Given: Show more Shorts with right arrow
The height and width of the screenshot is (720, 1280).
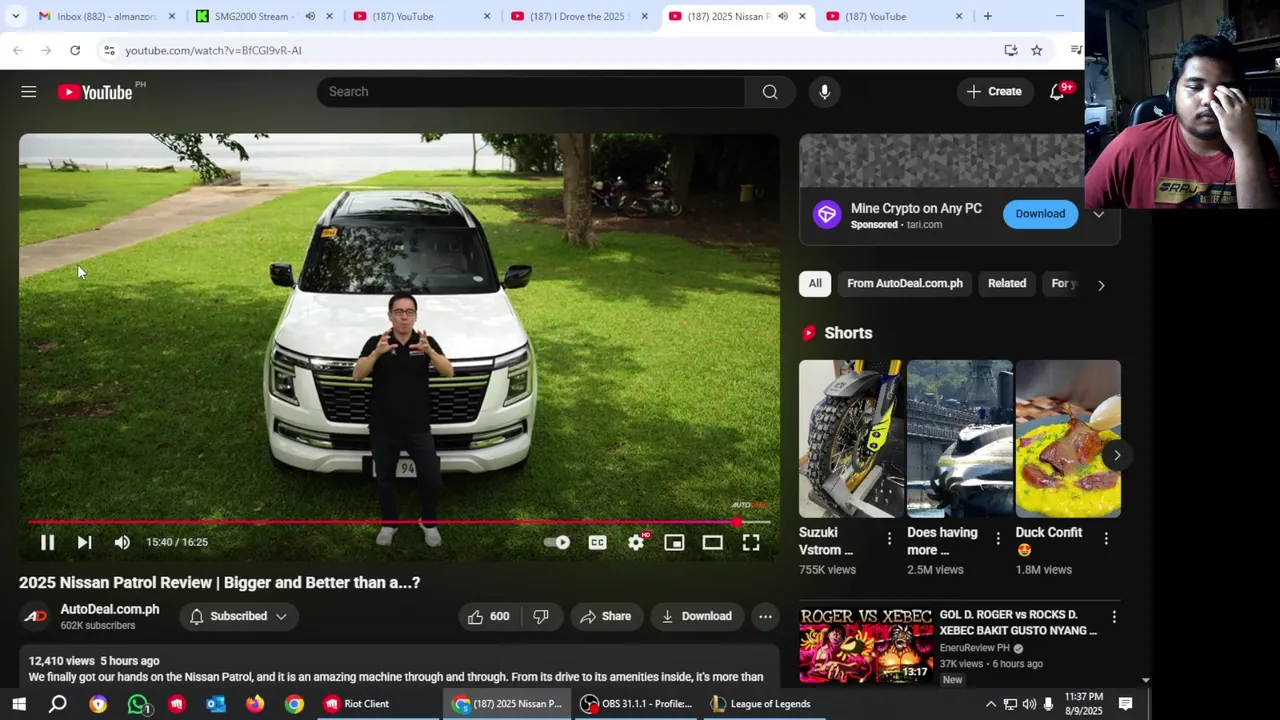Looking at the screenshot, I should (x=1116, y=455).
